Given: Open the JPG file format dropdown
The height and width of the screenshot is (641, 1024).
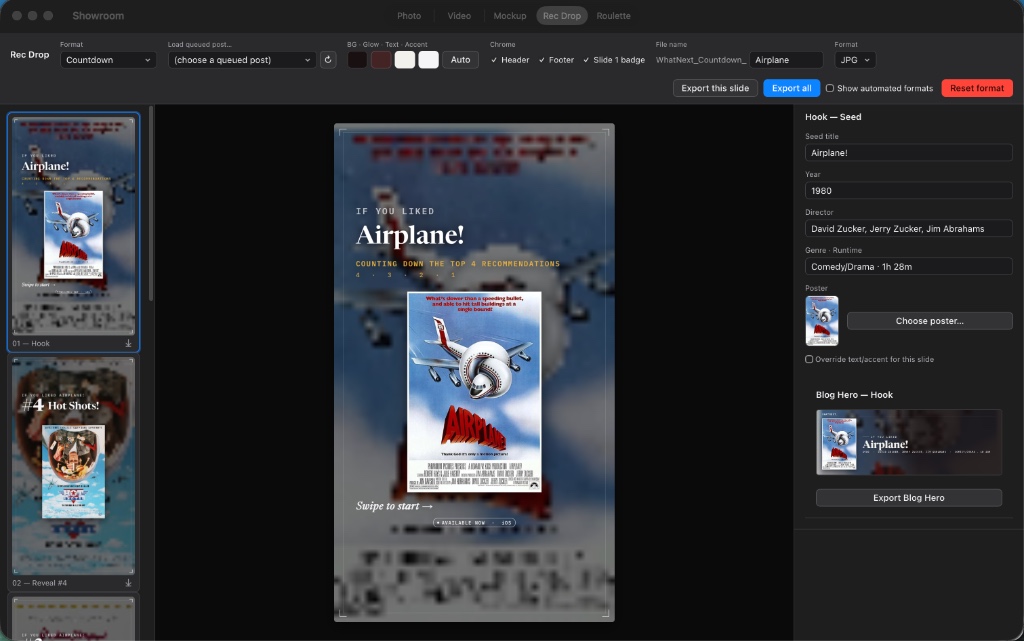Looking at the screenshot, I should pyautogui.click(x=855, y=59).
